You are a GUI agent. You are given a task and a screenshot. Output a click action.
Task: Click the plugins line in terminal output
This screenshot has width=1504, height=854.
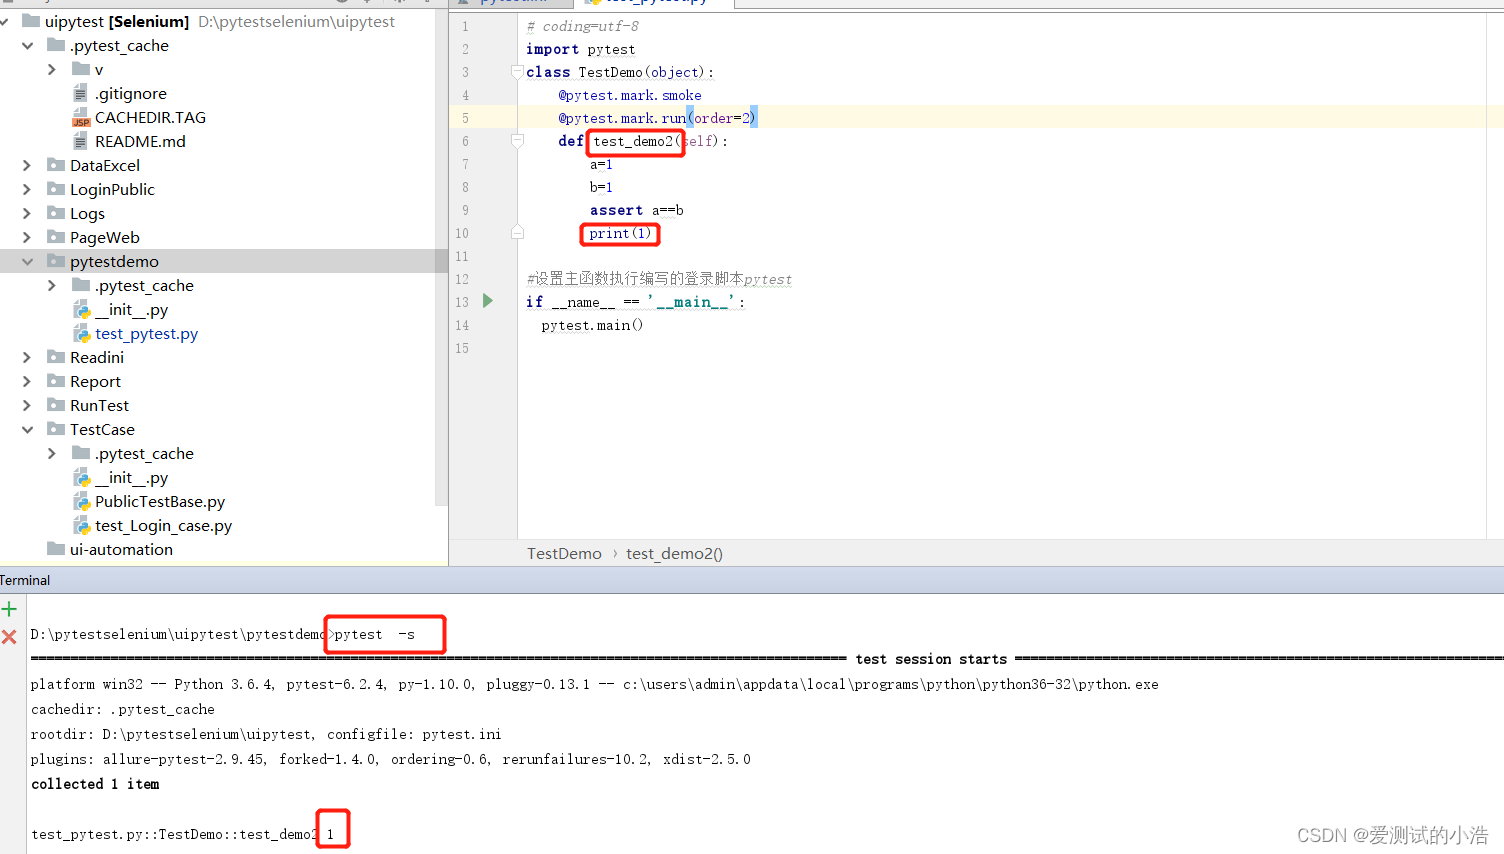391,759
